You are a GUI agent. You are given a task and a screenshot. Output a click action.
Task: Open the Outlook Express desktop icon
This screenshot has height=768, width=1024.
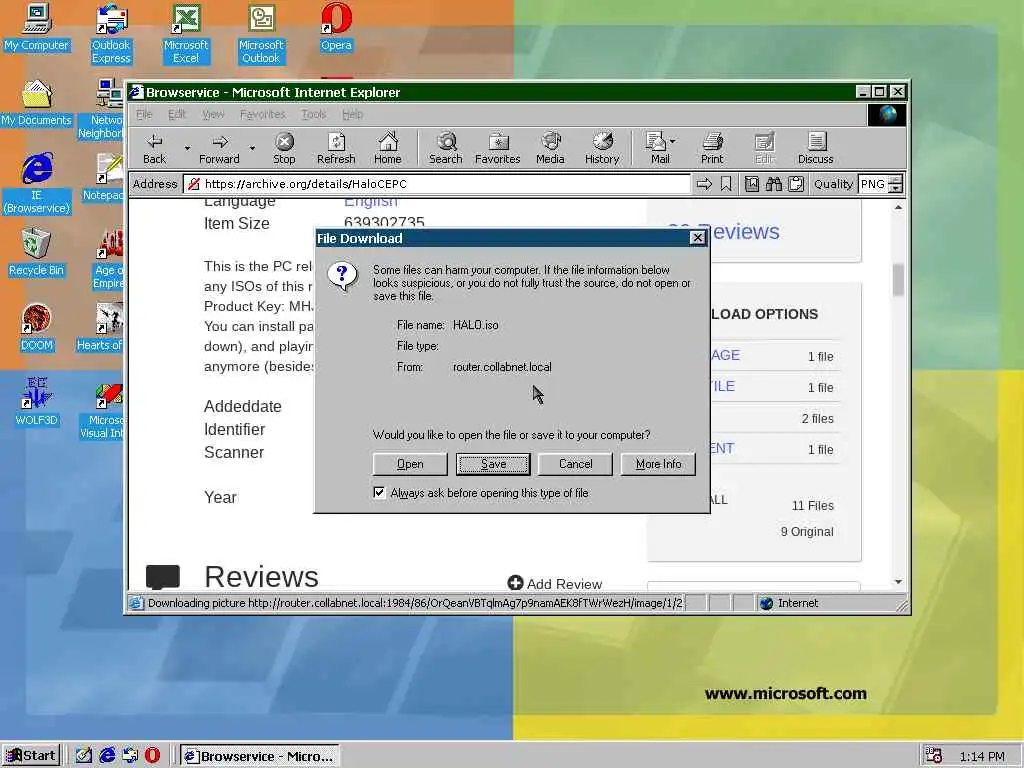[111, 34]
